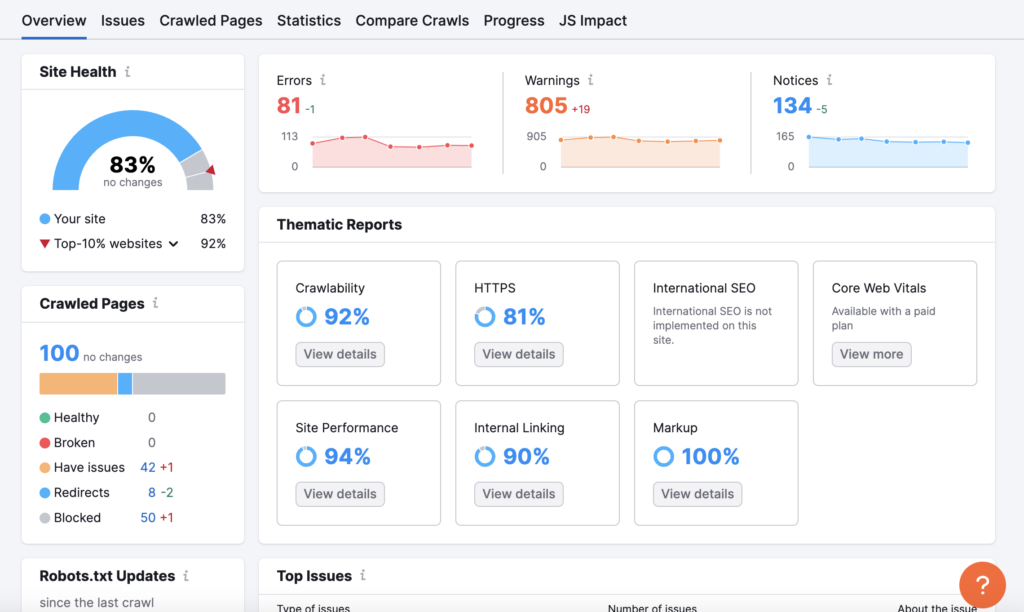
Task: Click the blue segment of crawled pages bar
Action: [125, 383]
